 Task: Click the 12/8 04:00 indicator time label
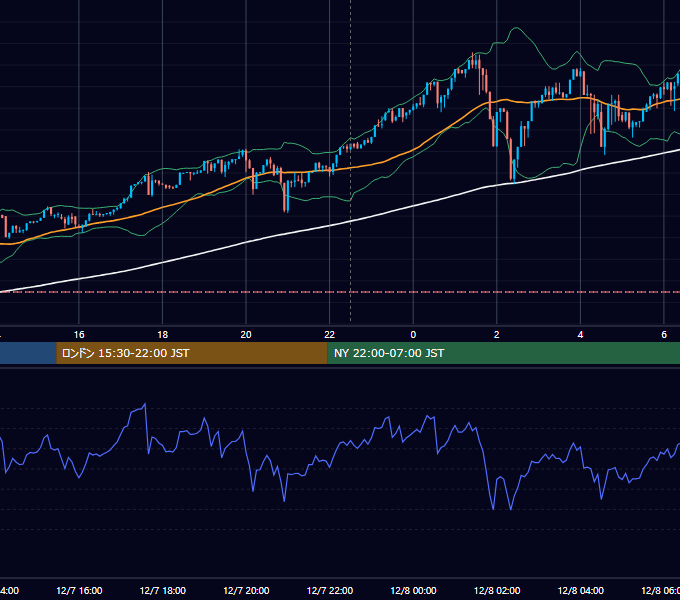(581, 590)
